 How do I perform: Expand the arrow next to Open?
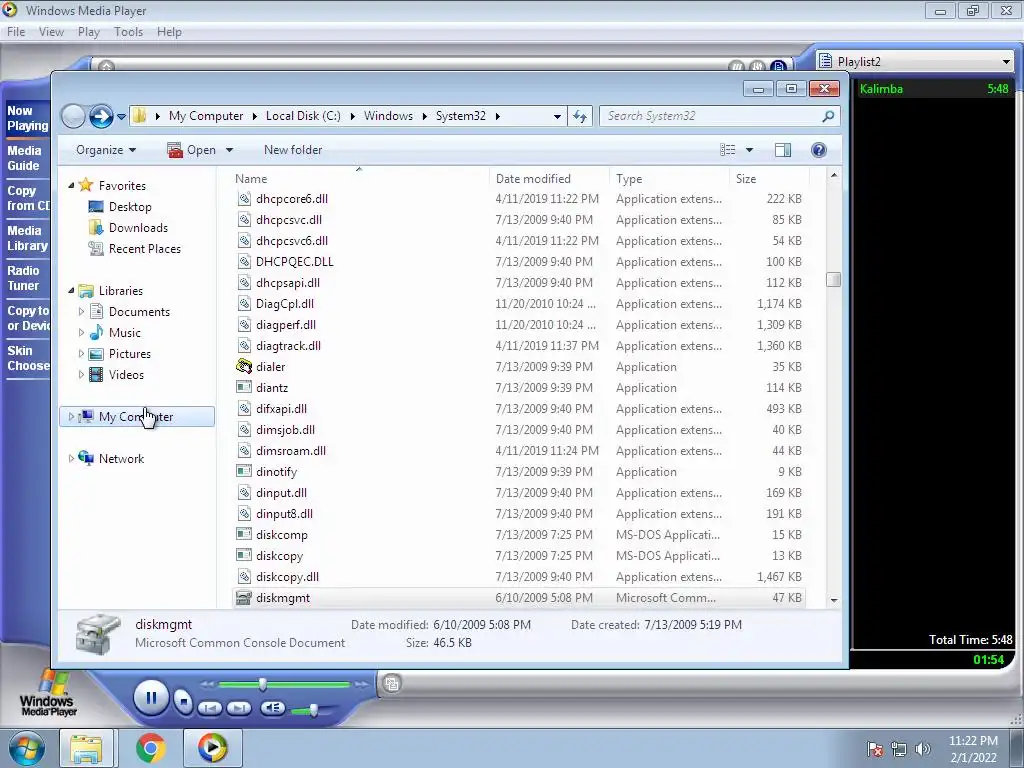coord(229,150)
